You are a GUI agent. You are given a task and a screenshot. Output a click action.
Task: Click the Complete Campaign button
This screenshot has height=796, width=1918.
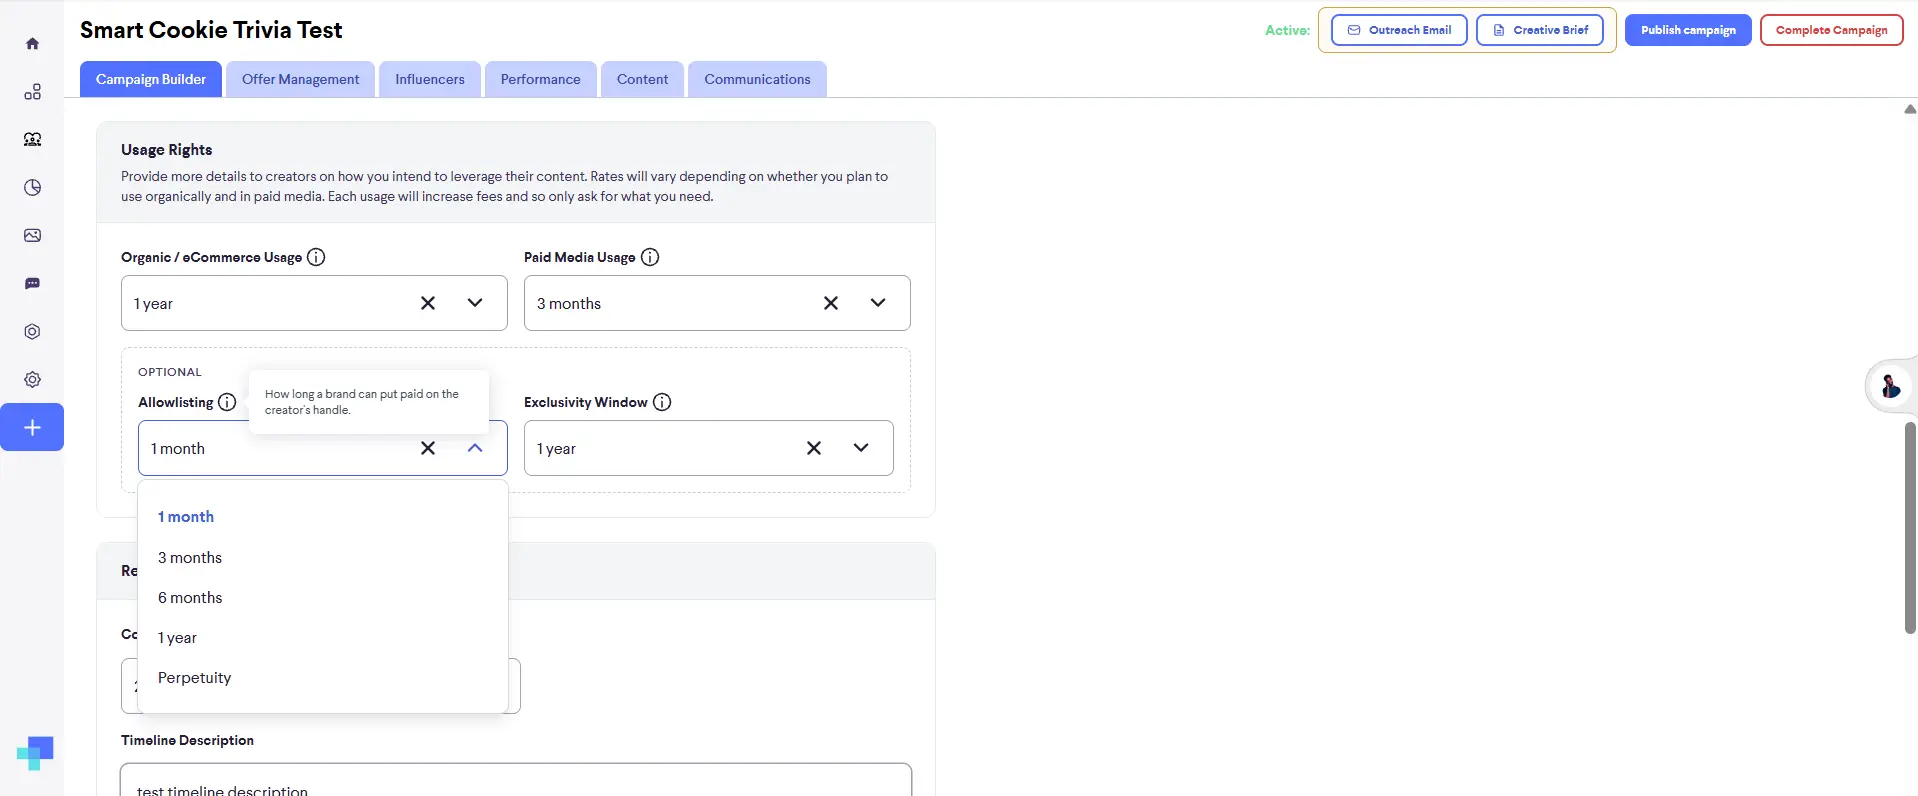[x=1832, y=30]
